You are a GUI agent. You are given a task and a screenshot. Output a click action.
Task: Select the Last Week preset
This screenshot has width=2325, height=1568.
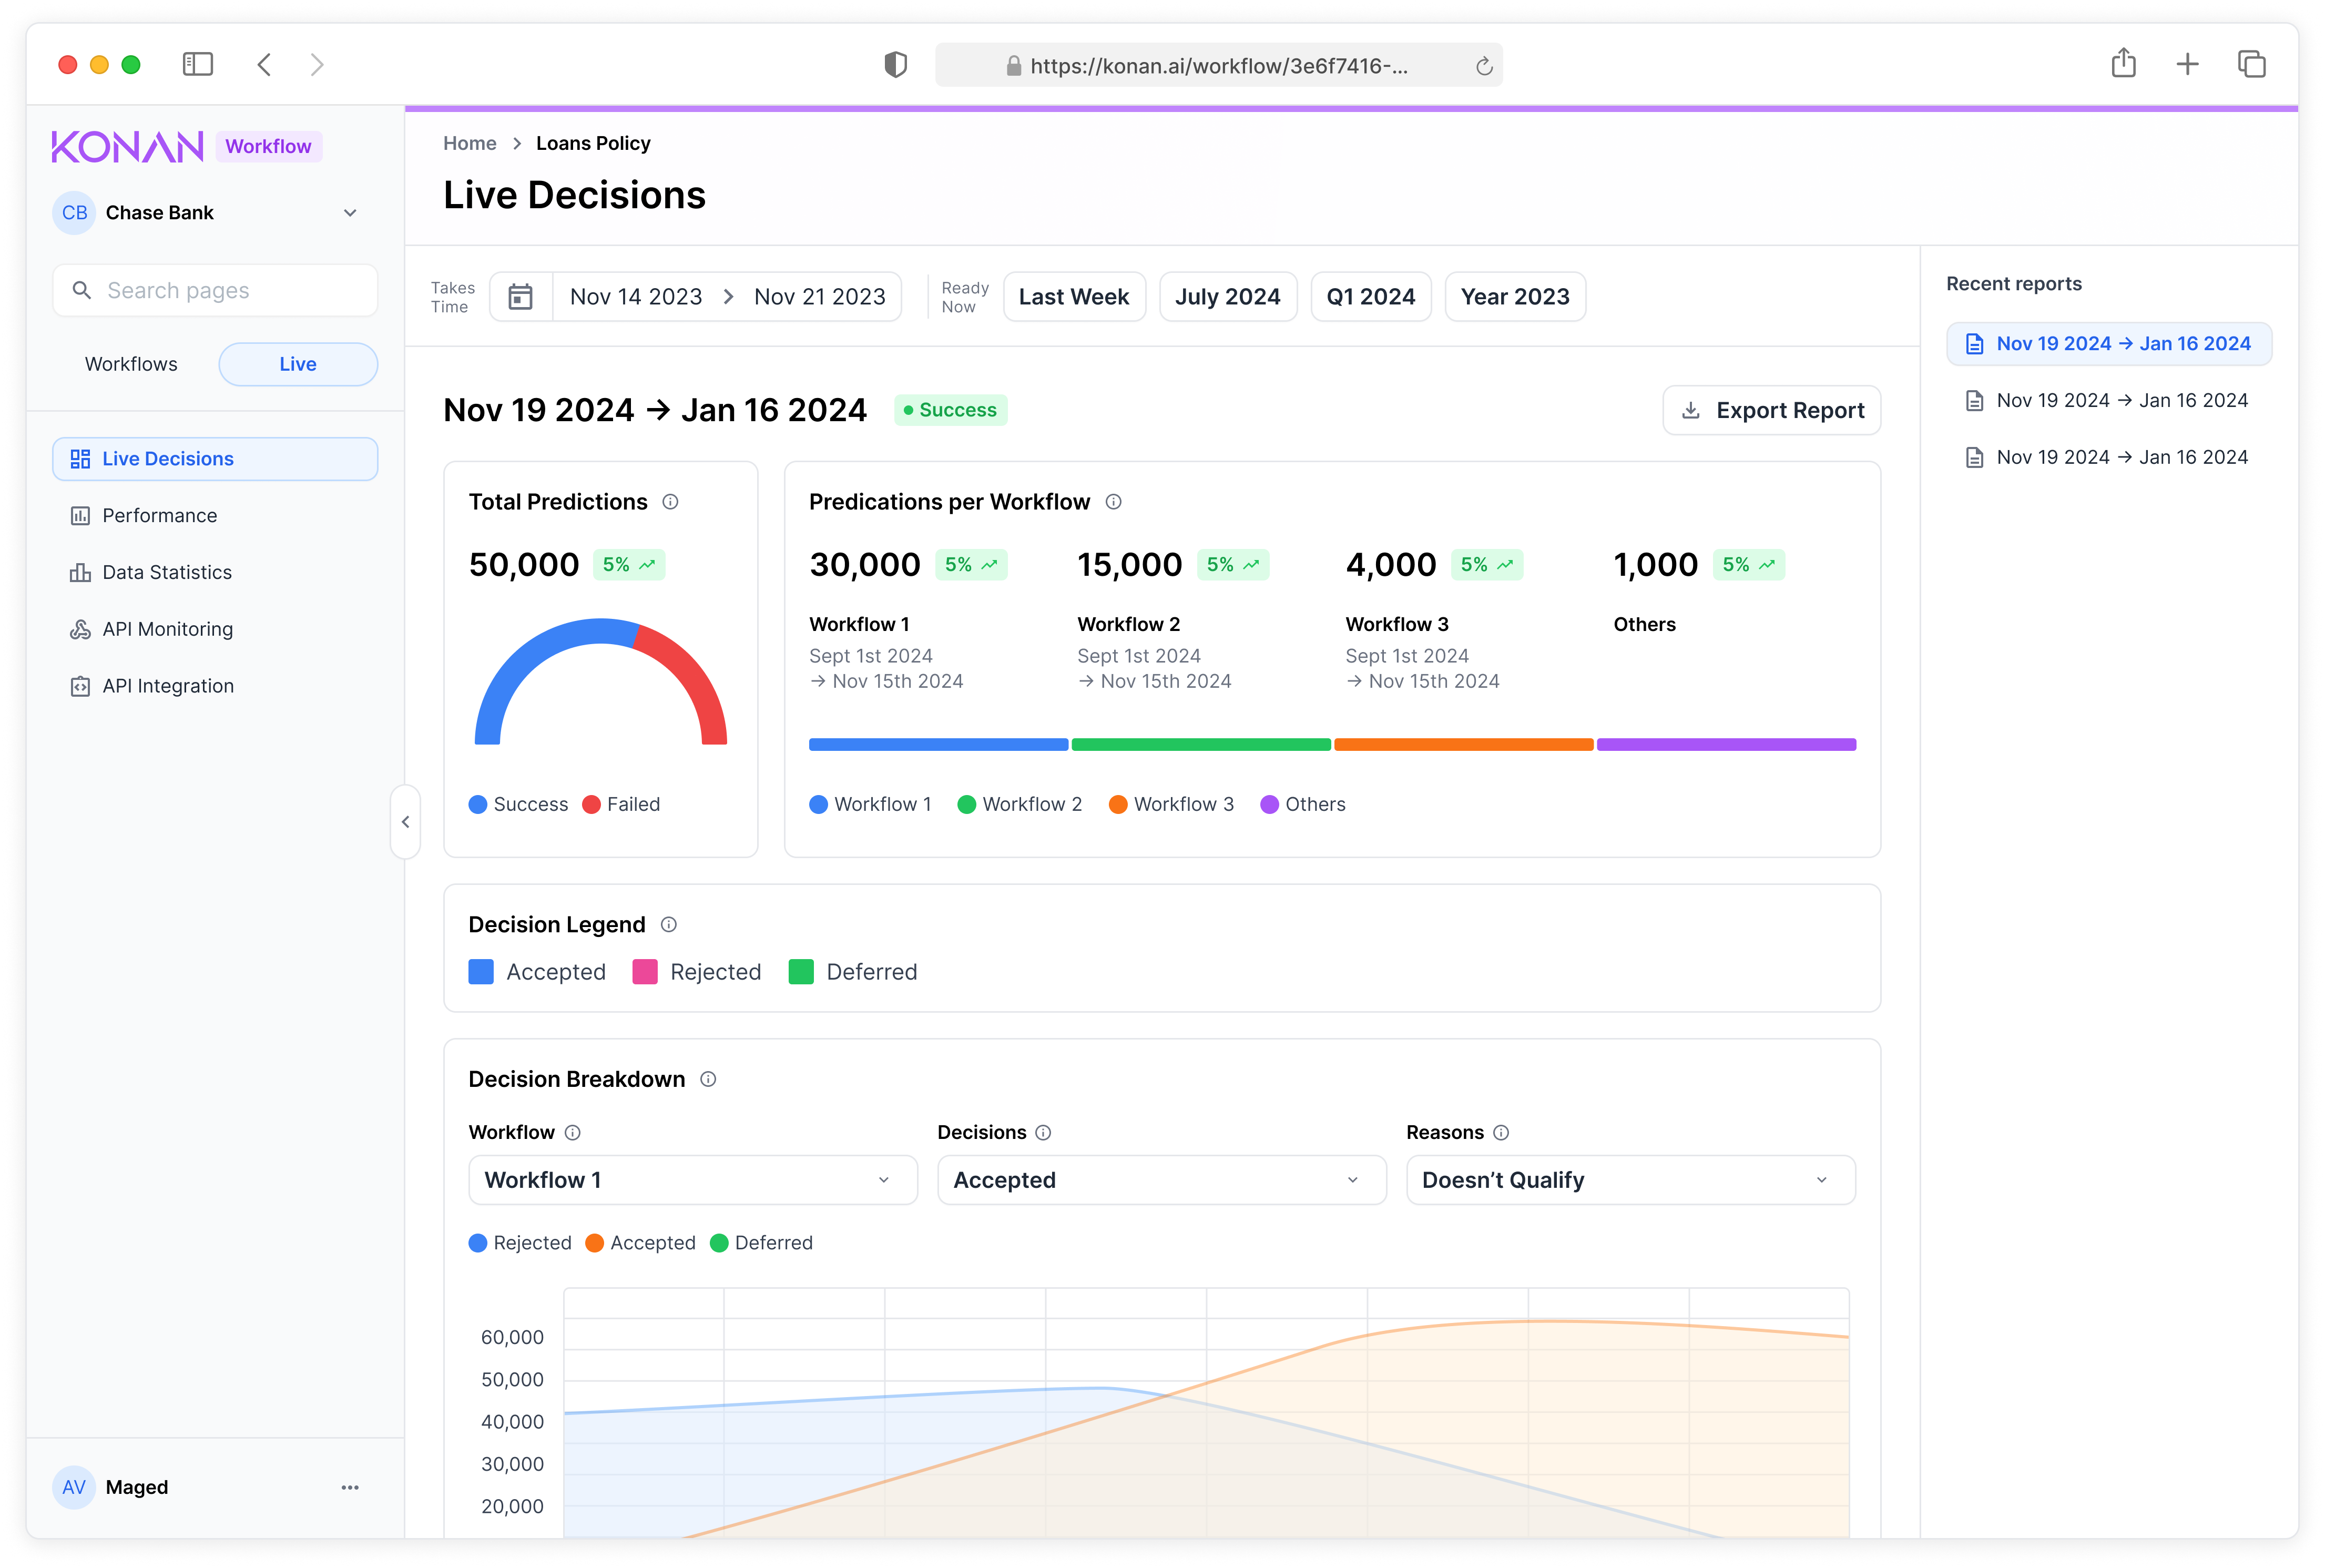1074,297
